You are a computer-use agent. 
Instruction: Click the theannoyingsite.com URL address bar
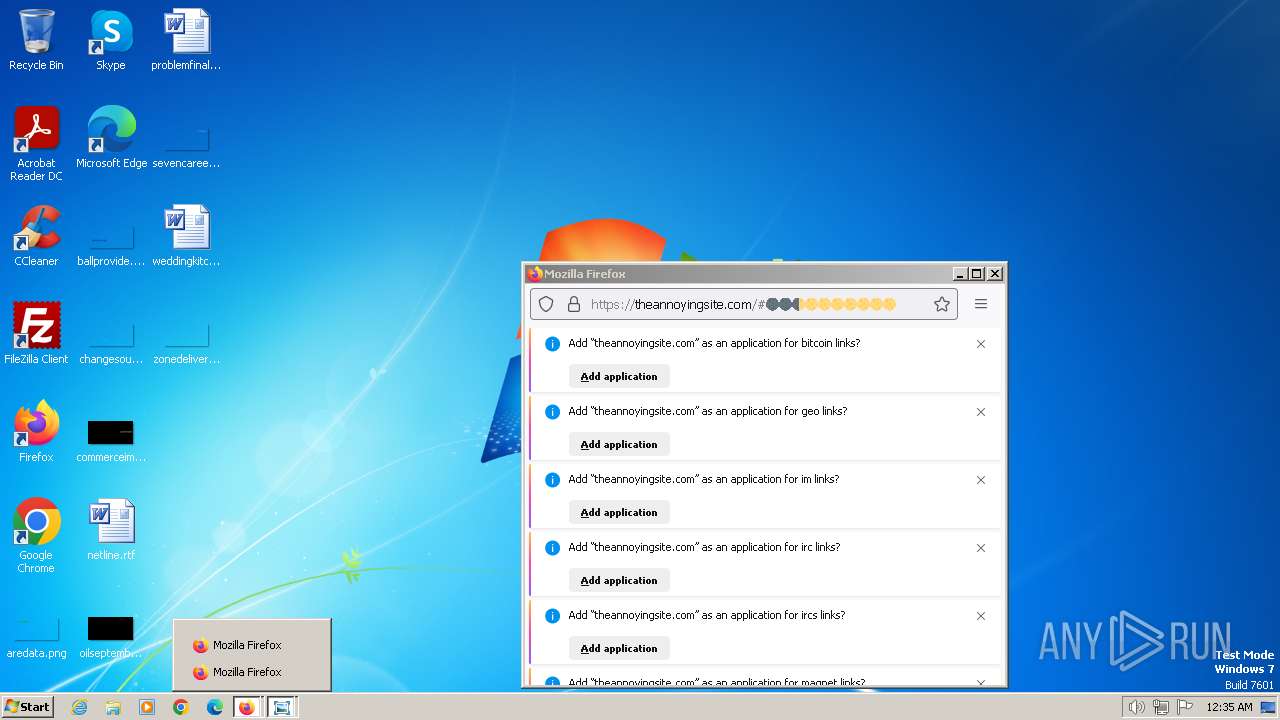743,304
